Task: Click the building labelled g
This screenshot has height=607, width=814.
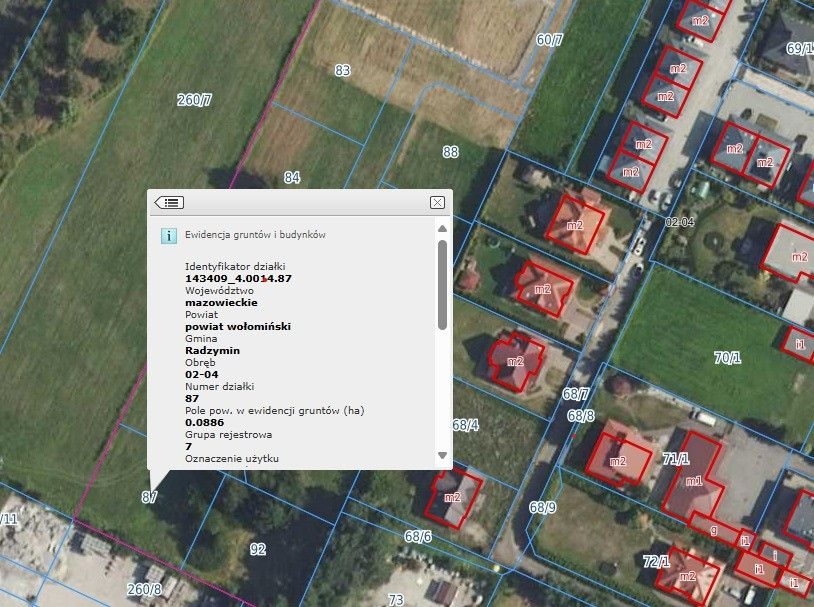Action: (715, 529)
